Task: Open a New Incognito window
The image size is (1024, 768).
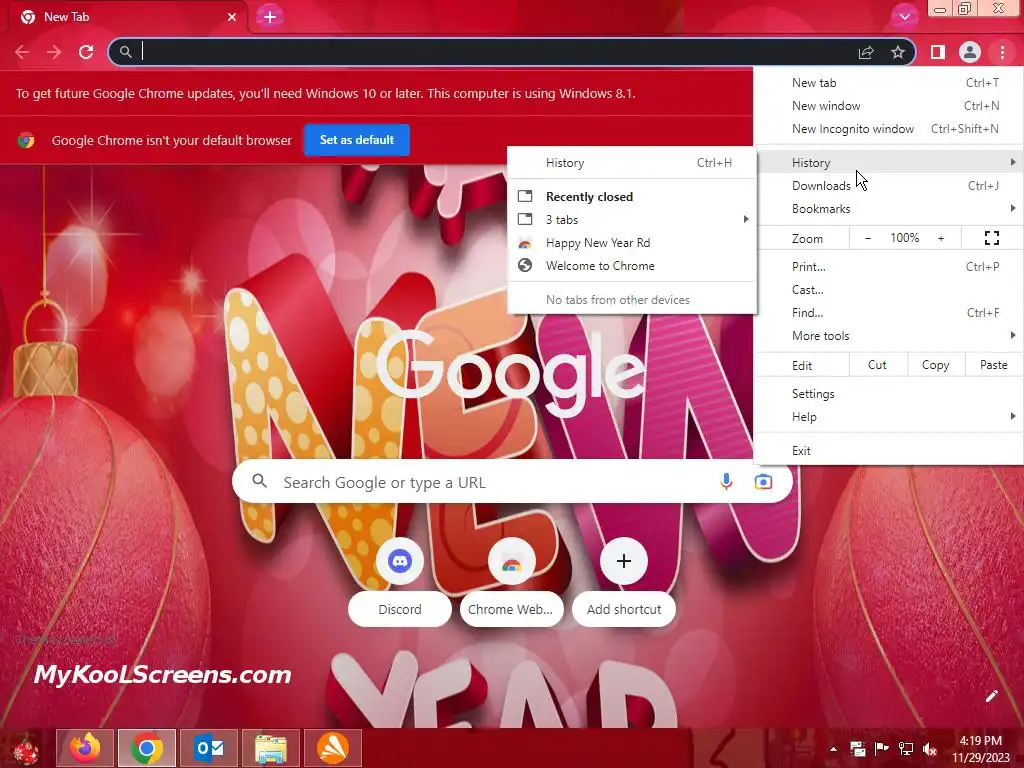Action: click(x=889, y=129)
